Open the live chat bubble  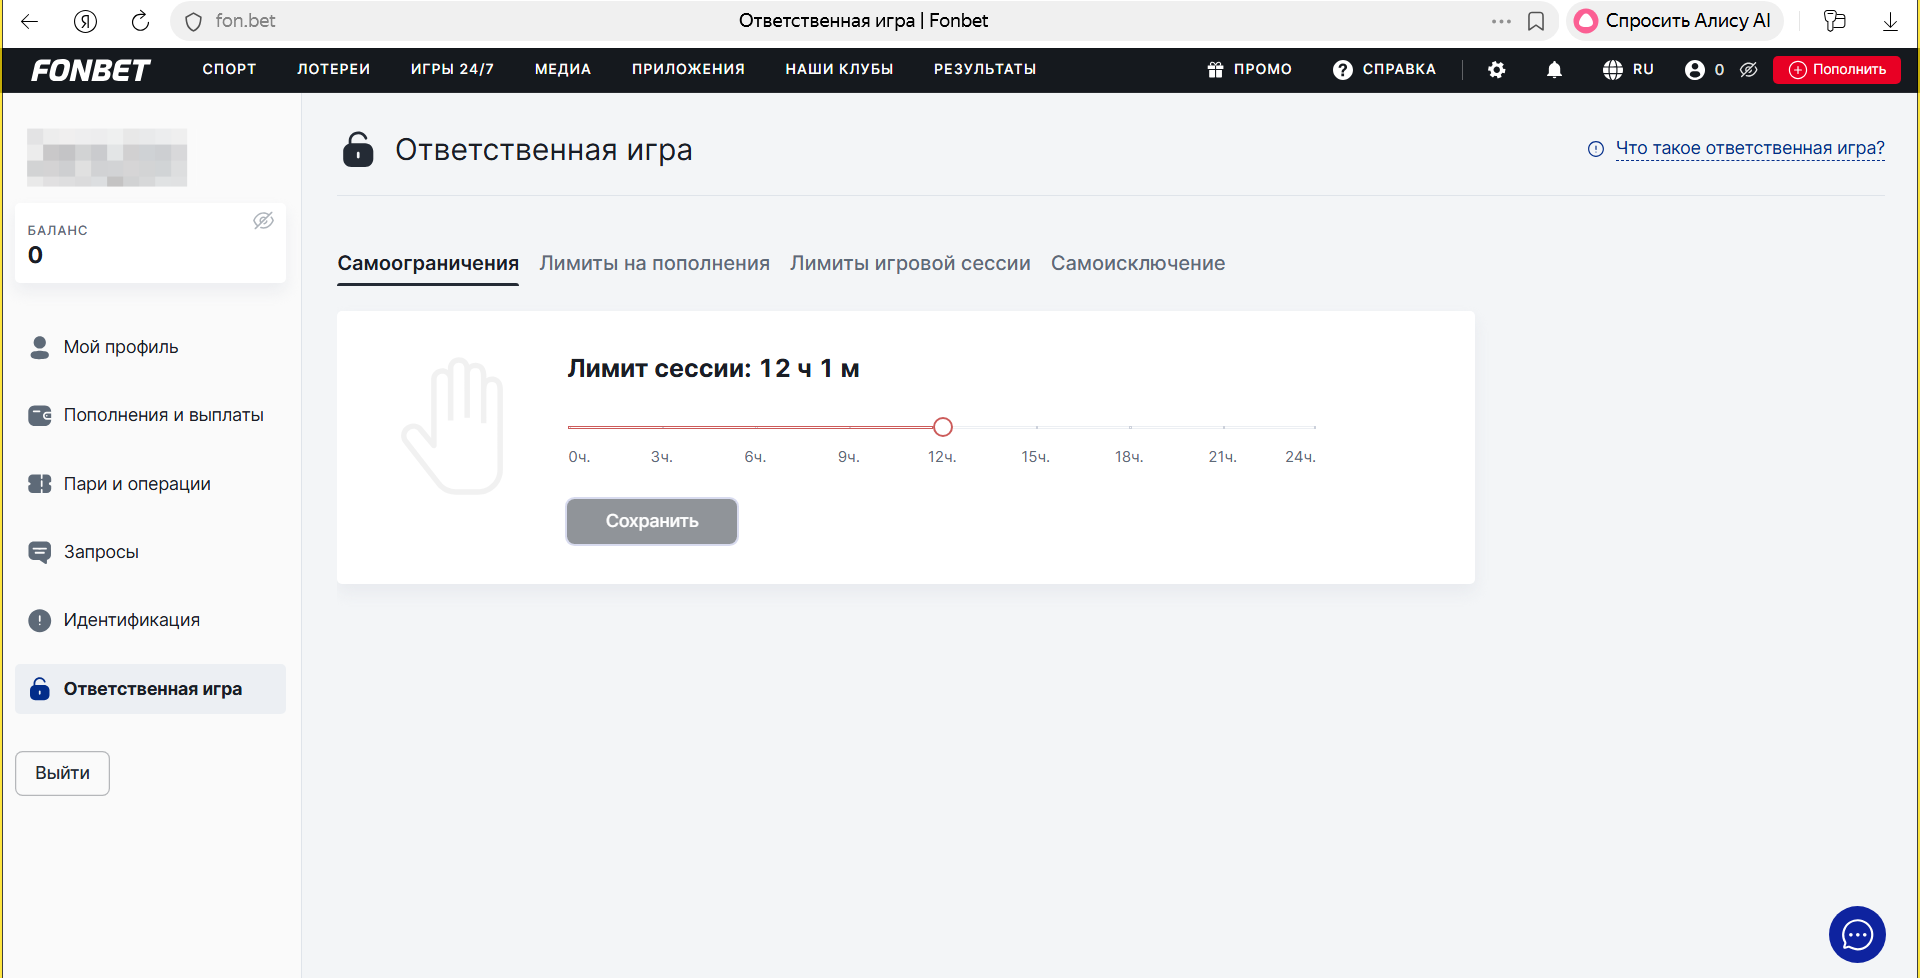click(1857, 935)
